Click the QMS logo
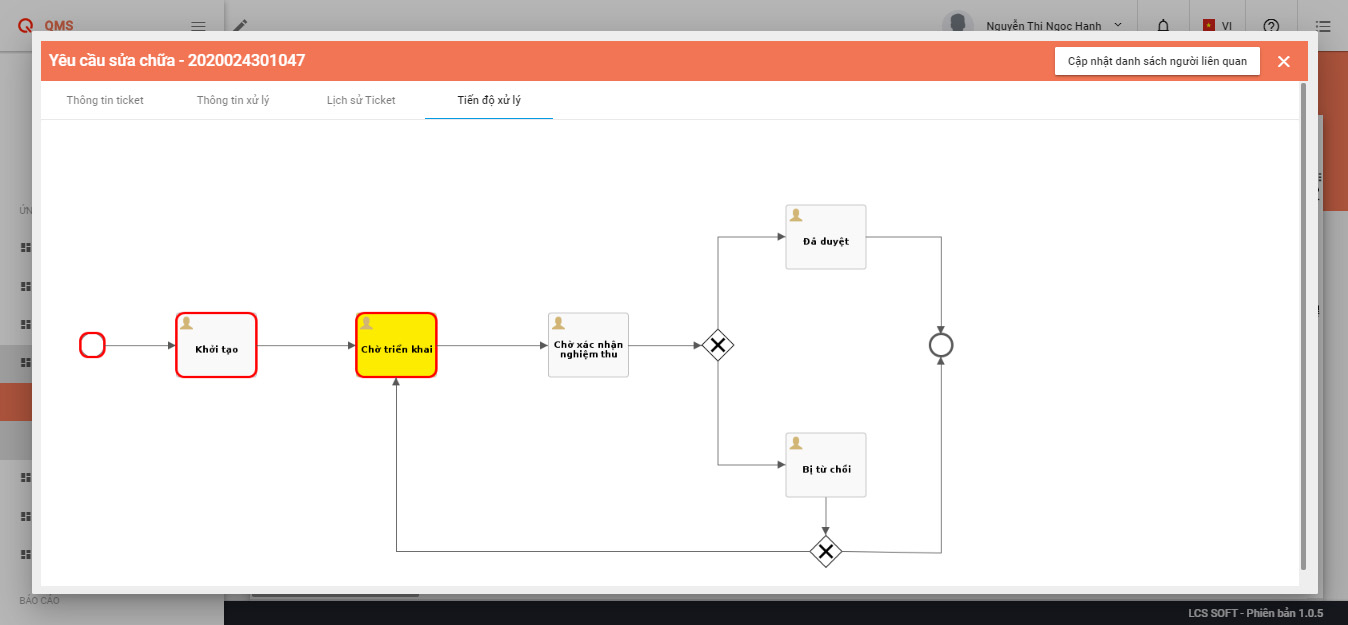This screenshot has width=1348, height=625. pyautogui.click(x=46, y=26)
